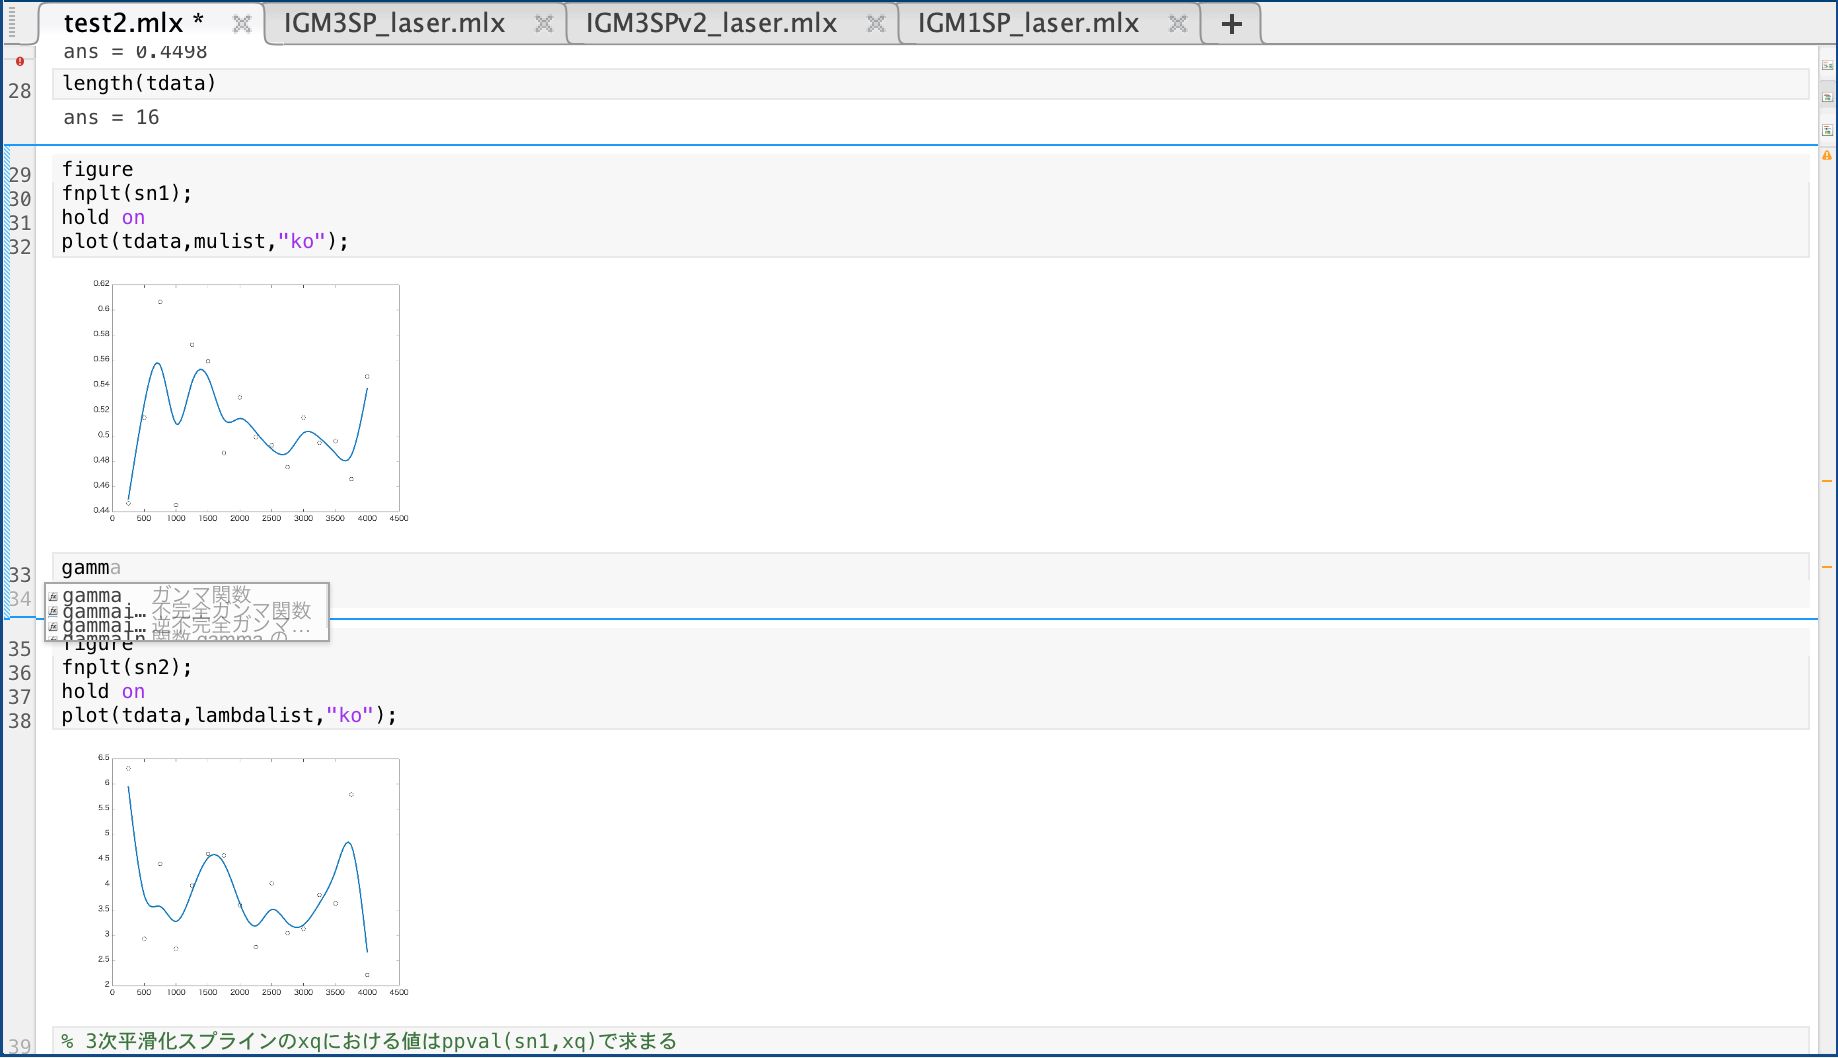Close the test2.mlx tab
Screen dimensions: 1838x1058
pos(241,24)
